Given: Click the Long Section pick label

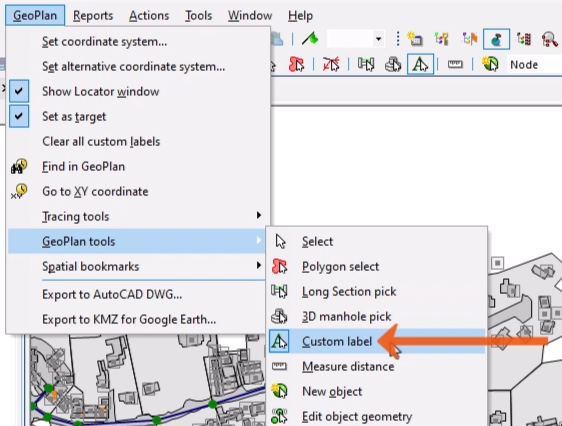Looking at the screenshot, I should coord(349,292).
